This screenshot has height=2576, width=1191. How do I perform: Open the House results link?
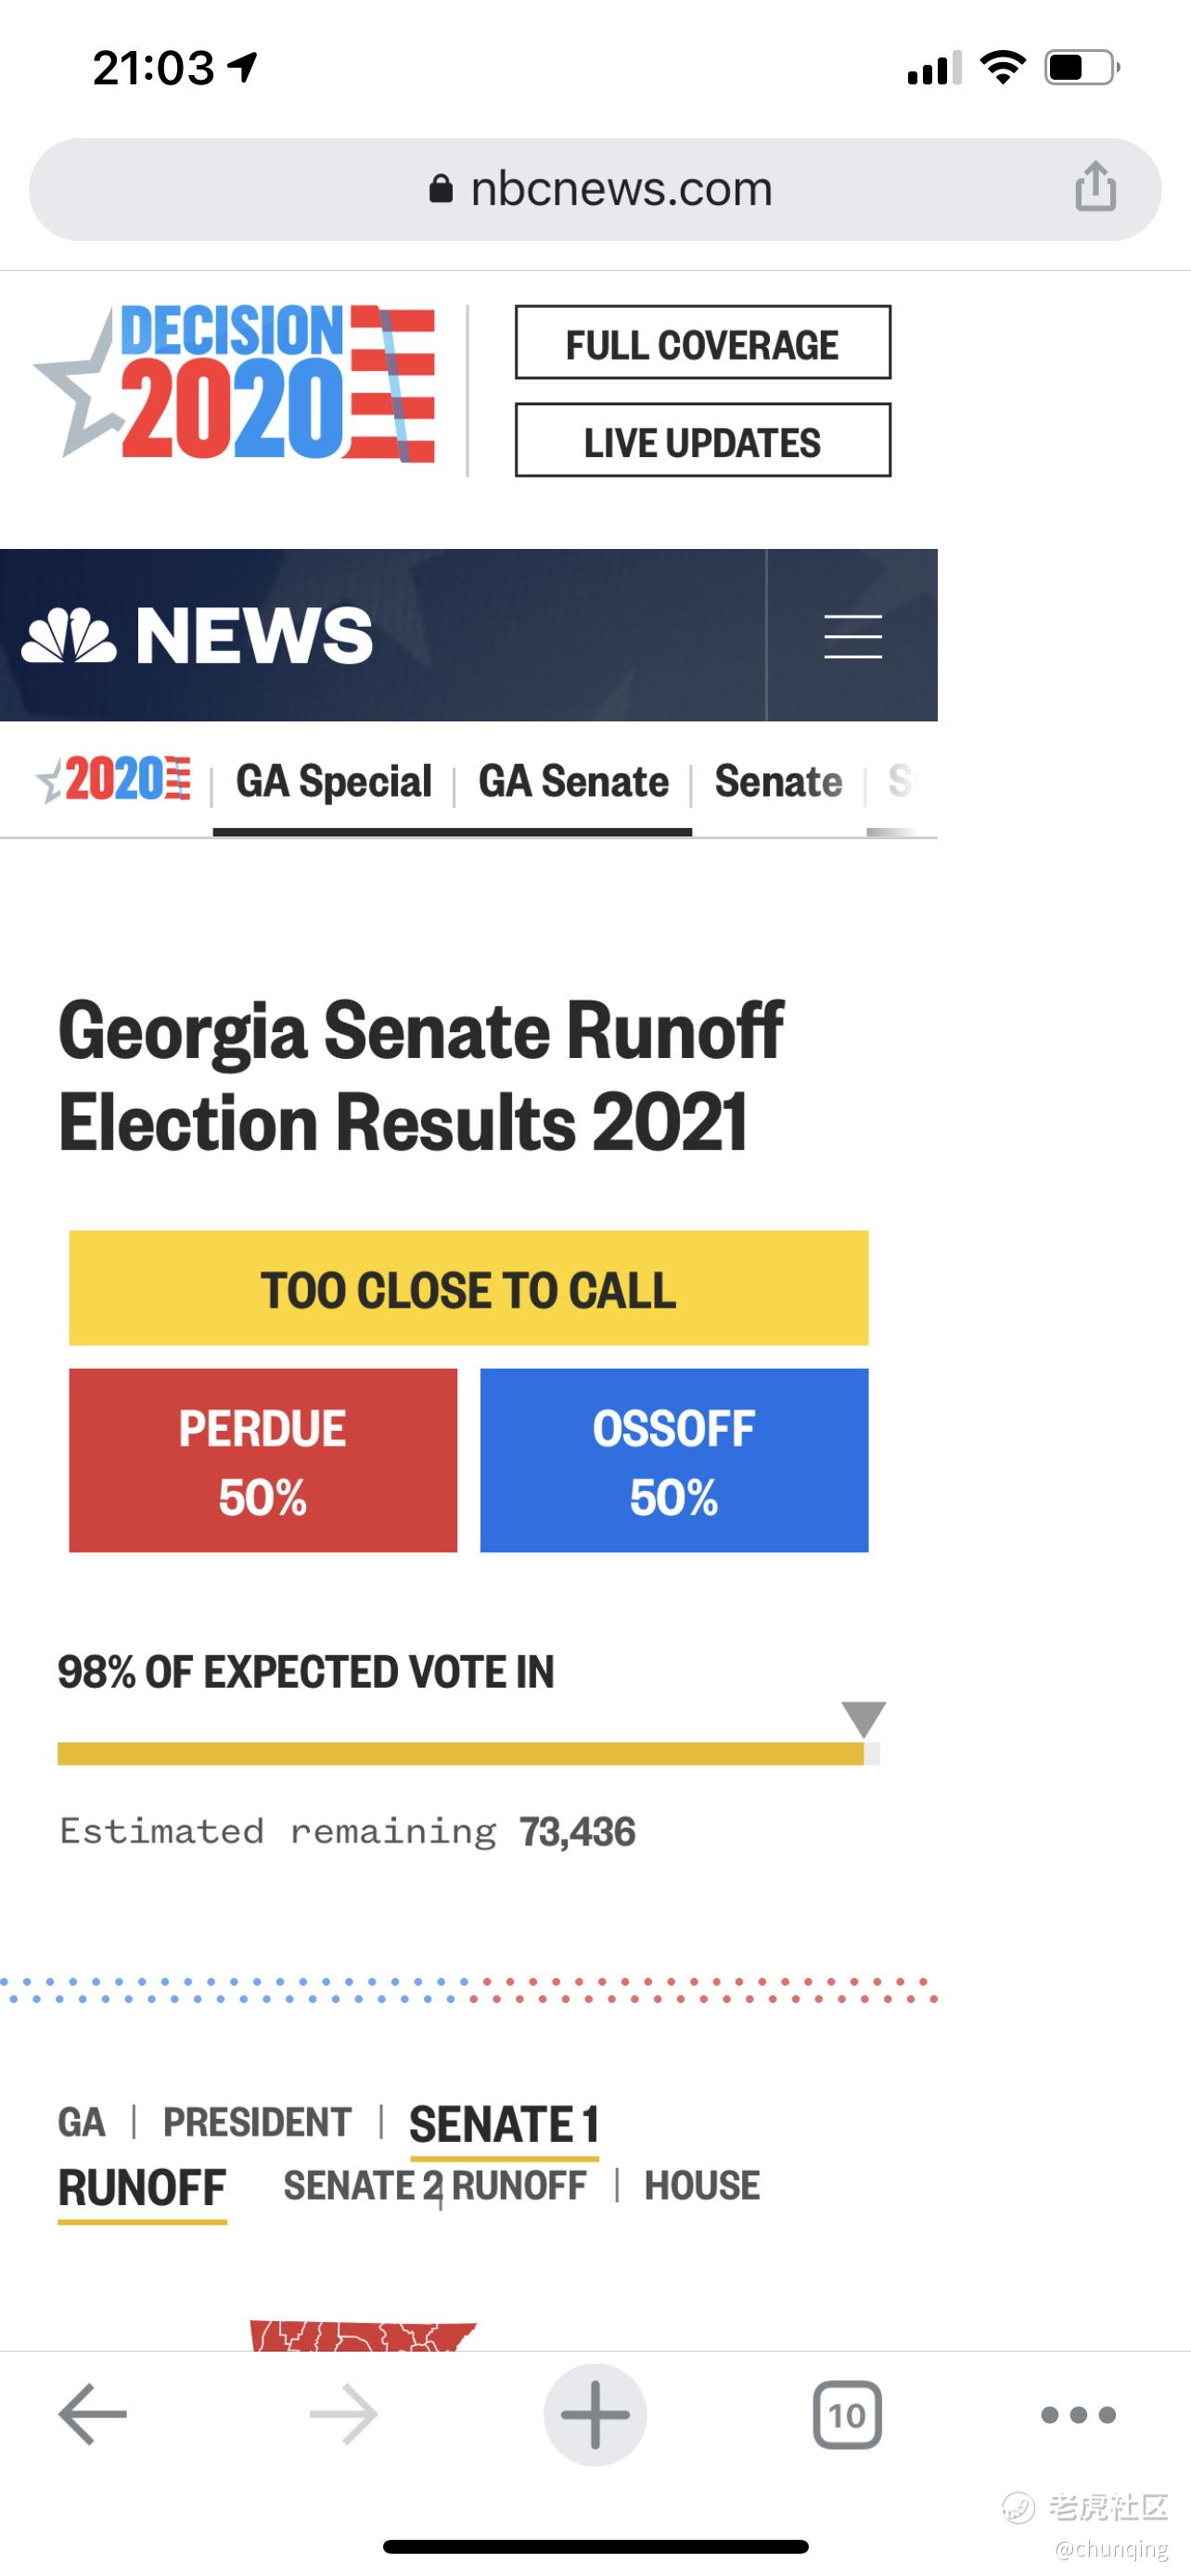click(702, 2186)
